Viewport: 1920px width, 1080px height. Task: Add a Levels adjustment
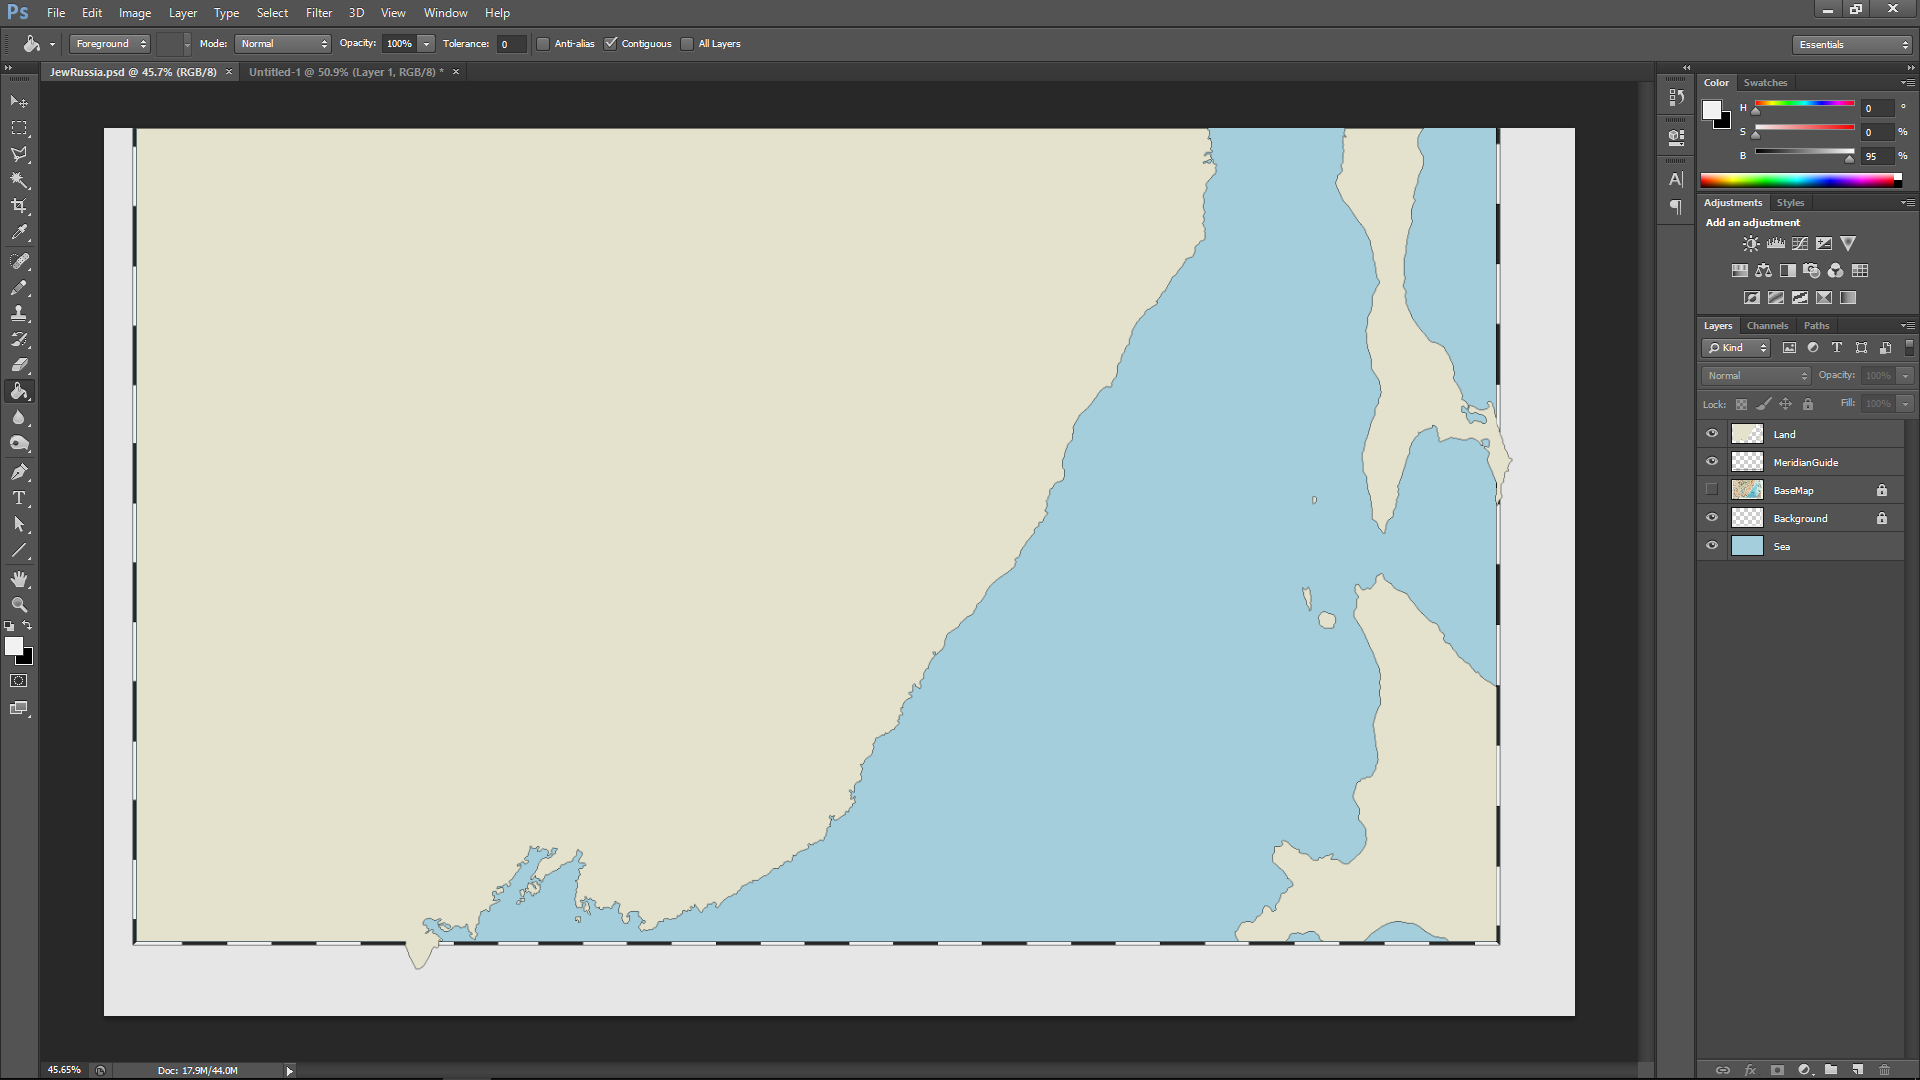click(x=1776, y=244)
